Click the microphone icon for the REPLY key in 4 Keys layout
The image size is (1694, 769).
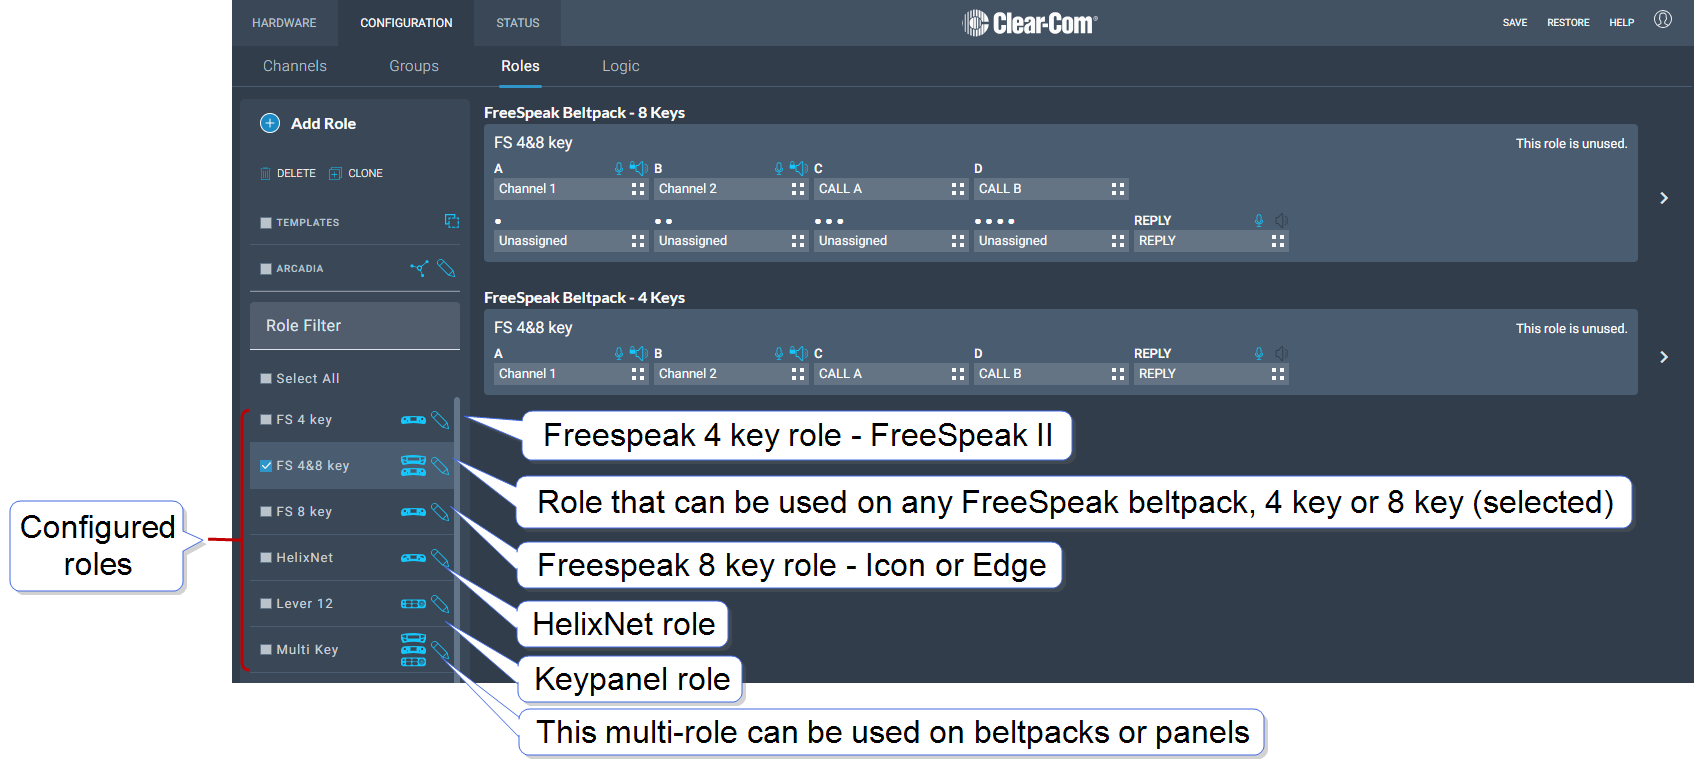[1259, 353]
